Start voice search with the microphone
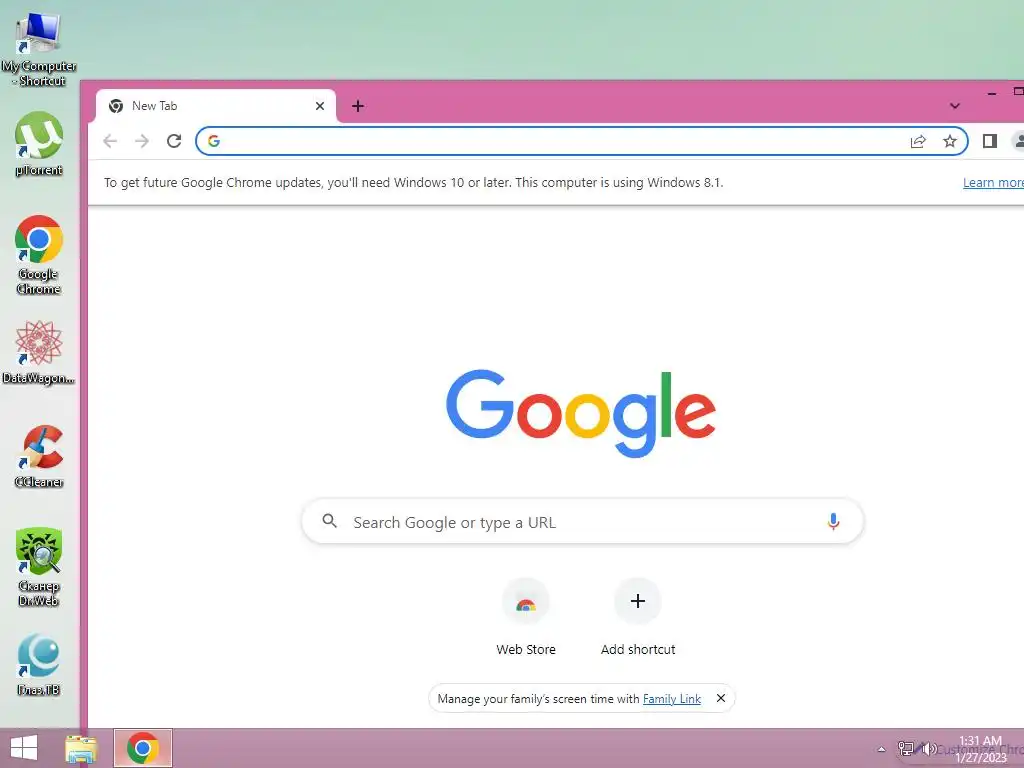This screenshot has width=1024, height=768. 833,521
